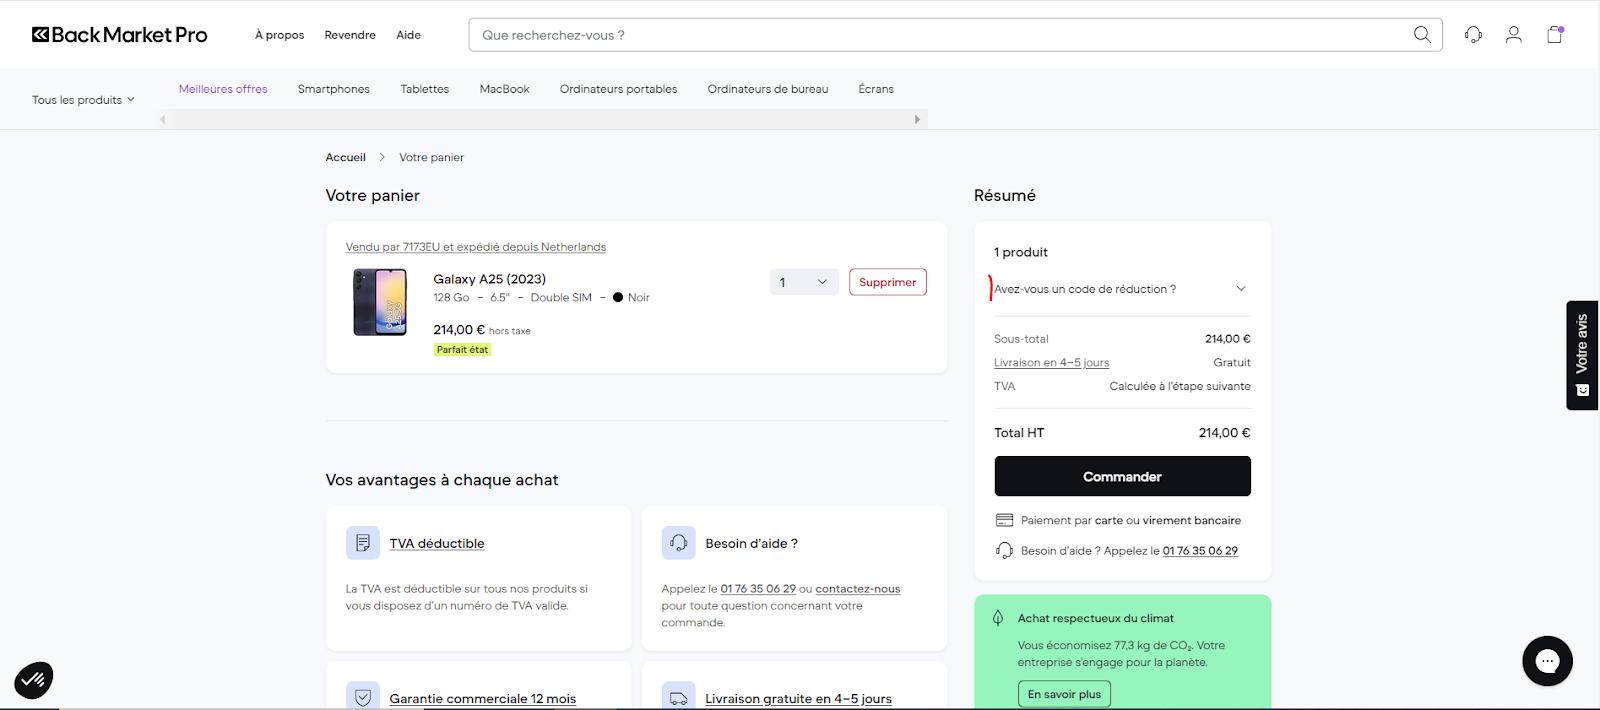Image resolution: width=1600 pixels, height=710 pixels.
Task: Click the credit card payment icon
Action: [1005, 520]
